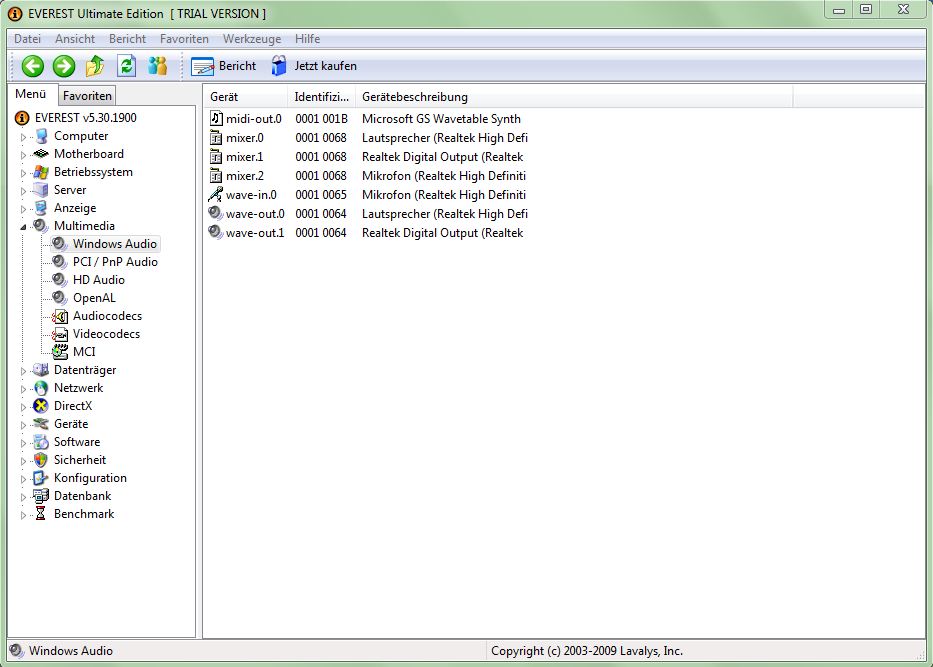Click the MCI clapperboard icon
Screen dimensions: 933x667
pyautogui.click(x=60, y=352)
